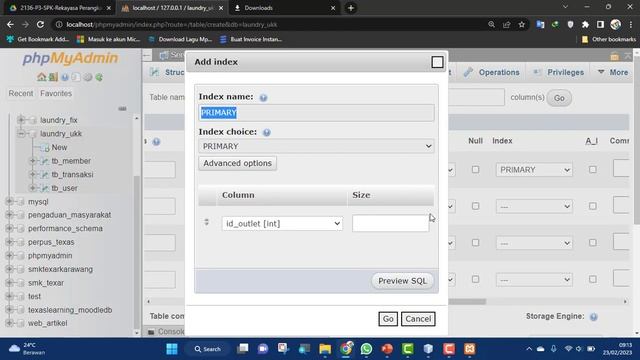Click the Windows Start button
This screenshot has height=360, width=640.
pos(172,349)
